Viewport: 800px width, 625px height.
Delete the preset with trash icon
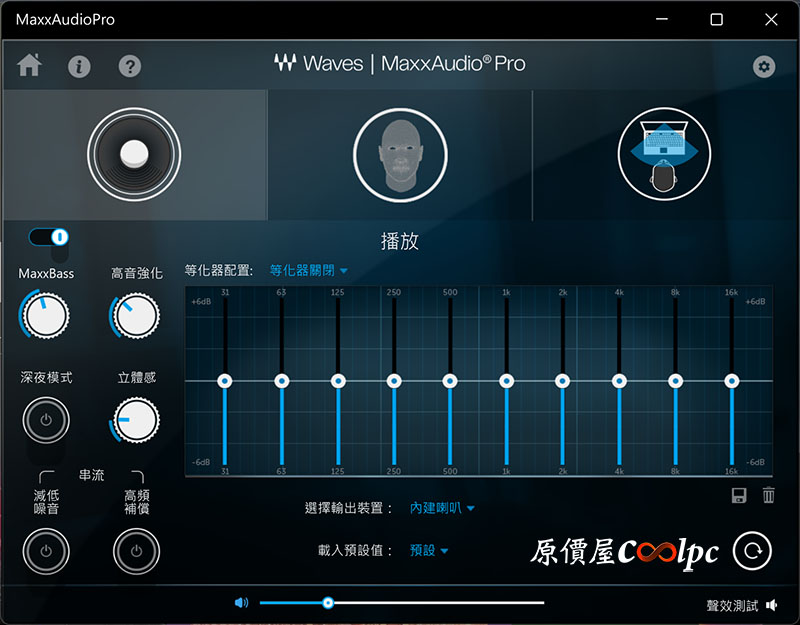tap(768, 495)
